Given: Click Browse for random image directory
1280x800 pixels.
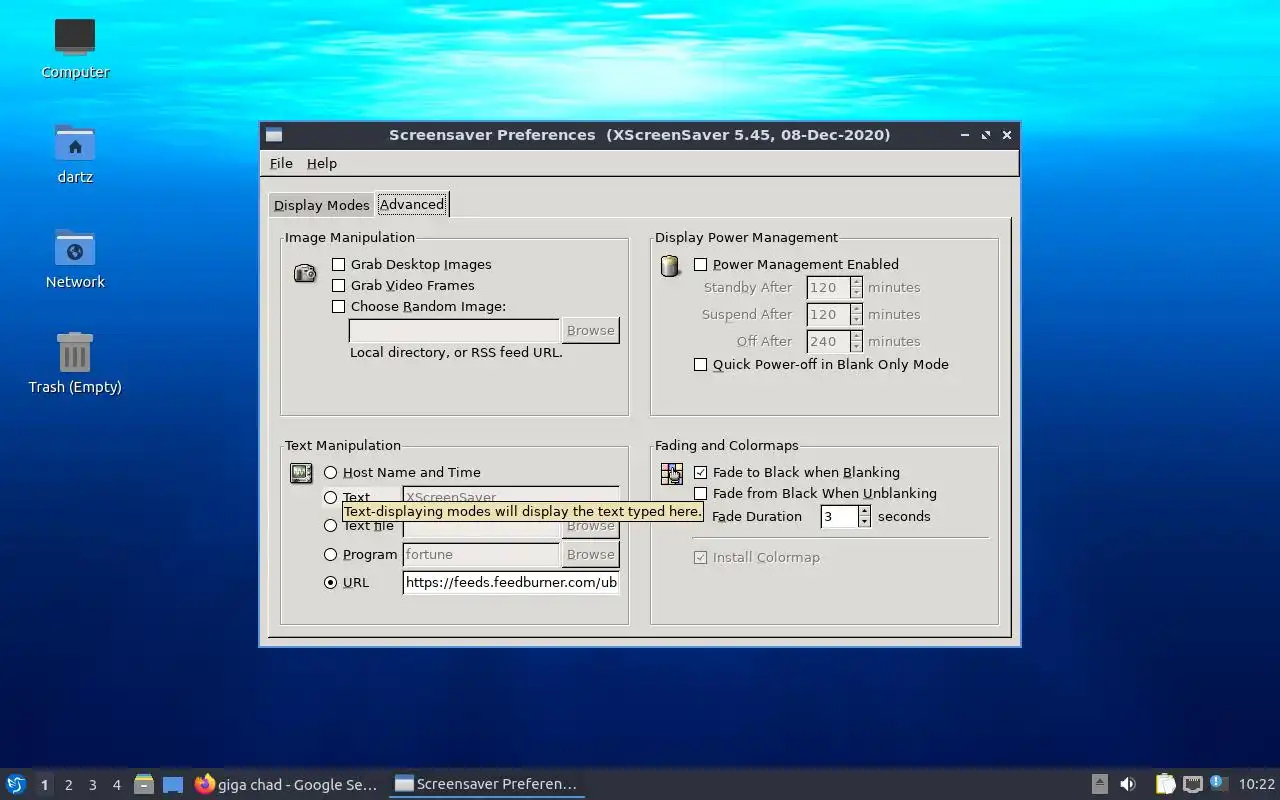Looking at the screenshot, I should 590,331.
